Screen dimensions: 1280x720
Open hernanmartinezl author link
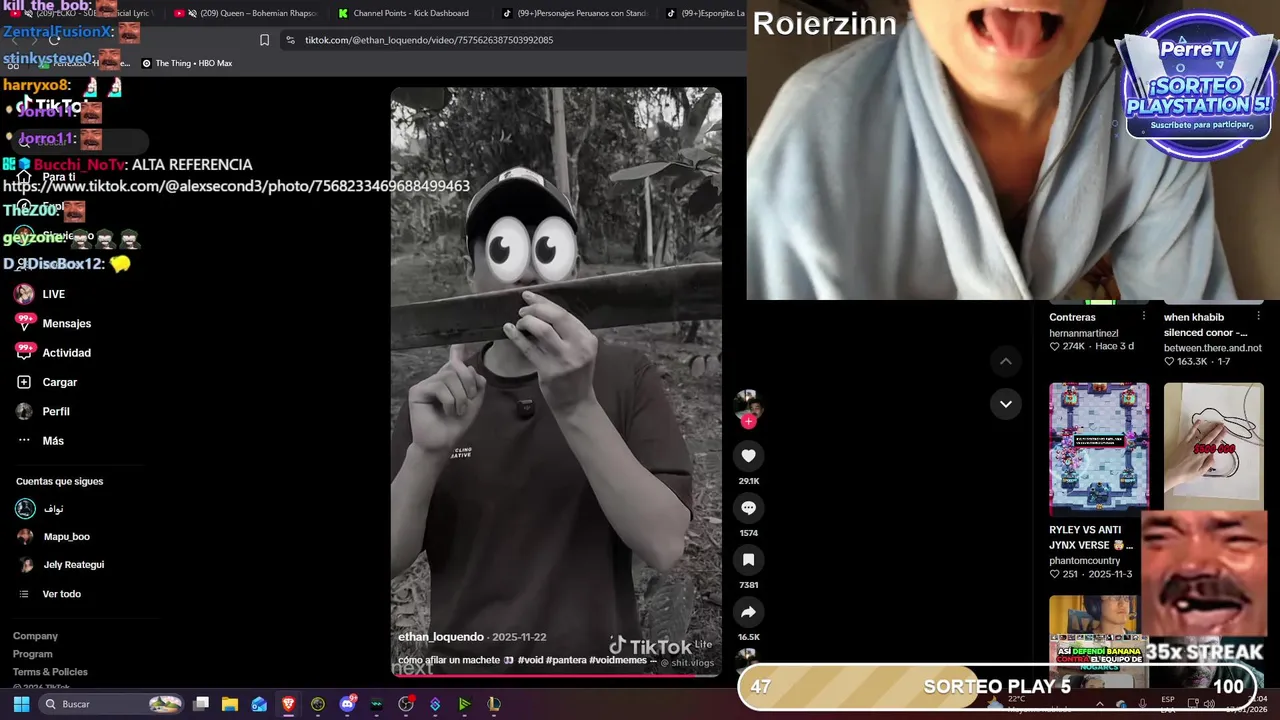1084,333
